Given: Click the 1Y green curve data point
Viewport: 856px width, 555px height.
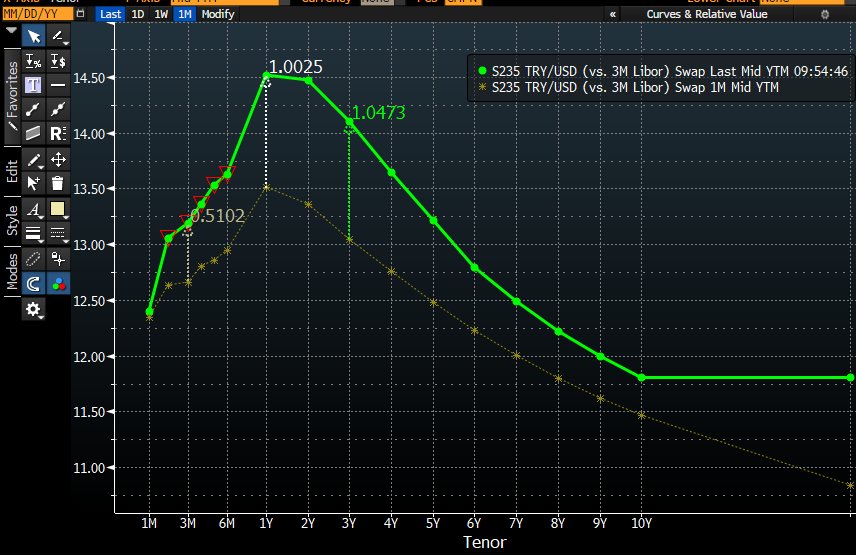Looking at the screenshot, I should point(266,75).
